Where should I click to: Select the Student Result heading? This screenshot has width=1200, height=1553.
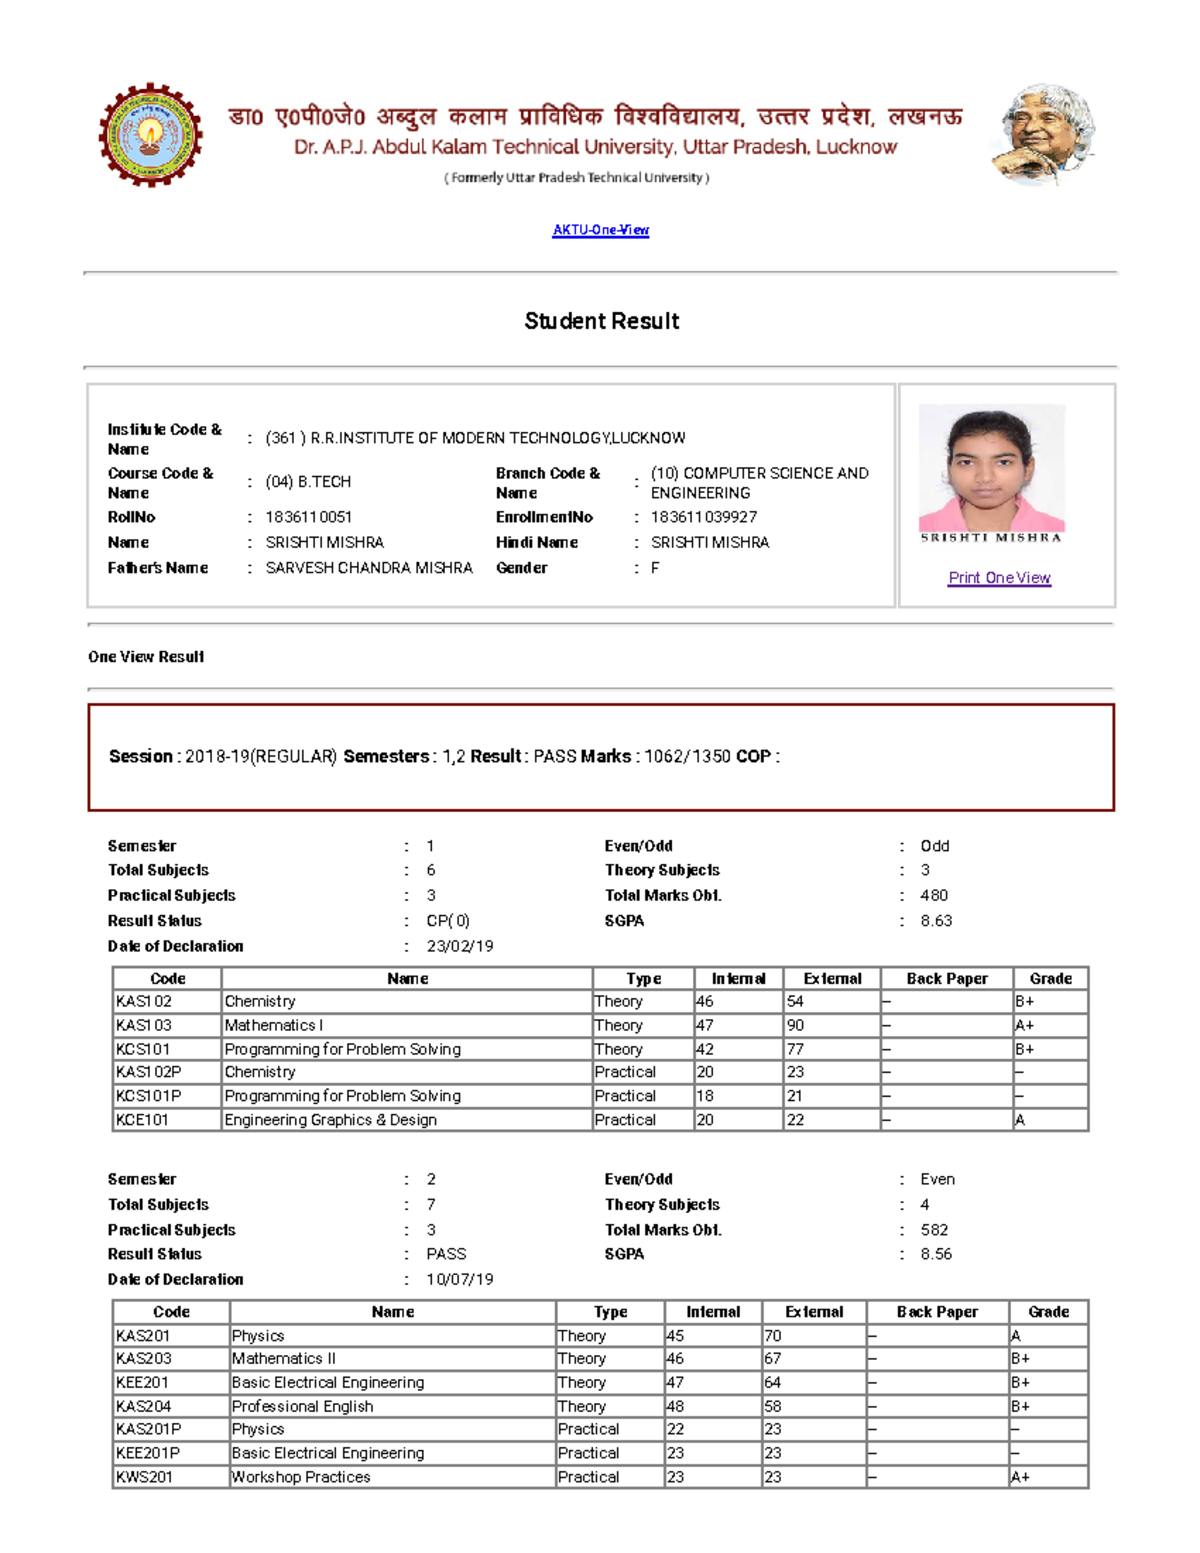pyautogui.click(x=600, y=321)
